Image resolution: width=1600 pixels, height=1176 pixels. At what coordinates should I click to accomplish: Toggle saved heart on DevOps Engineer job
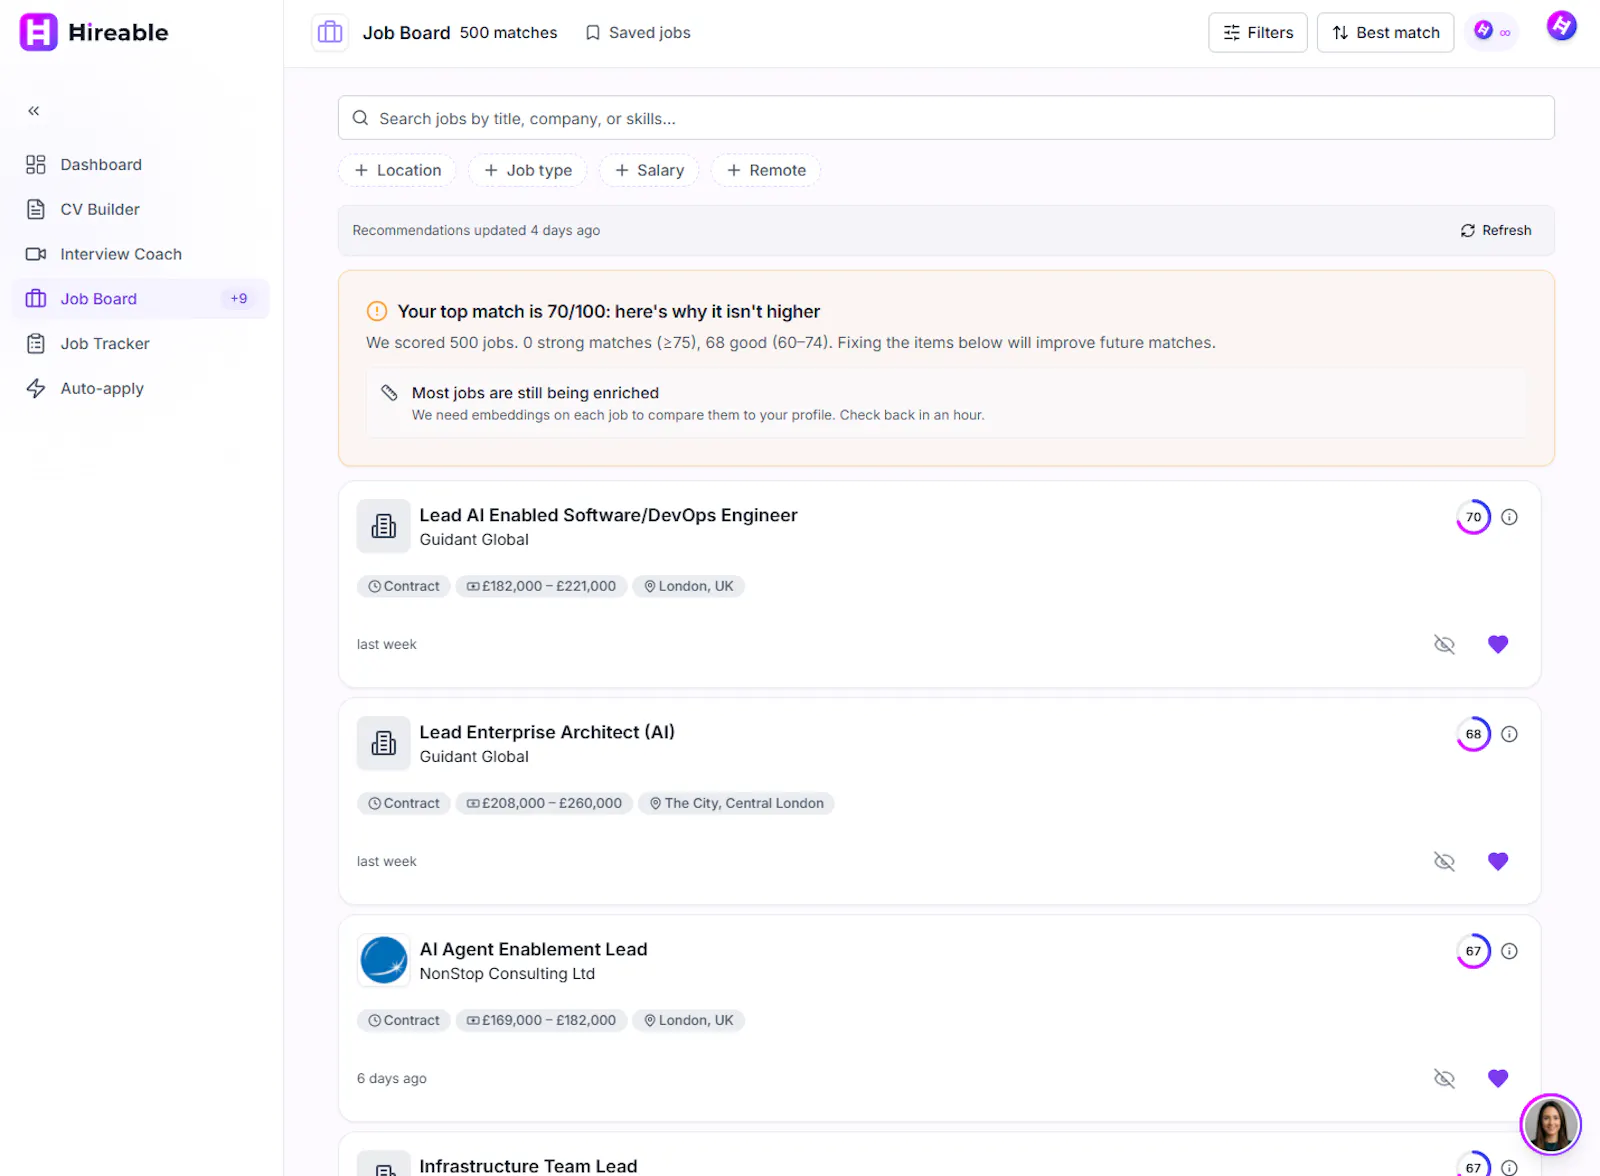click(x=1498, y=644)
